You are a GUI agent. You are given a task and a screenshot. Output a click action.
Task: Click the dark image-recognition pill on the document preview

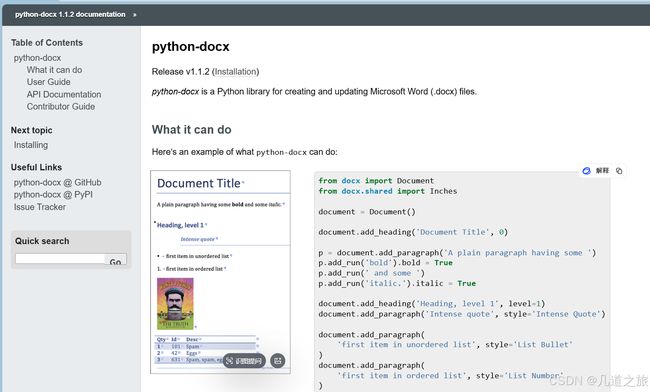point(244,361)
